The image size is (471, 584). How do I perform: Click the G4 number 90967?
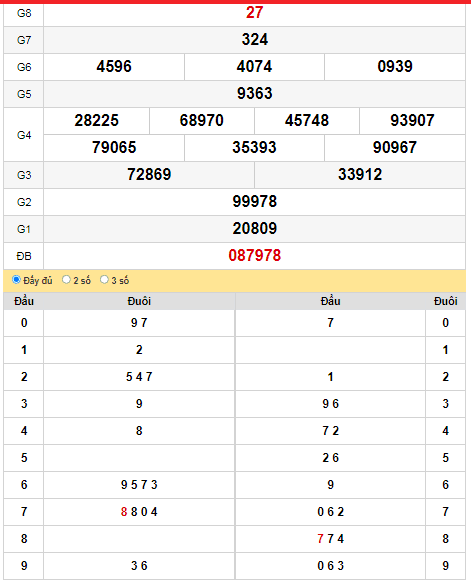(x=395, y=147)
